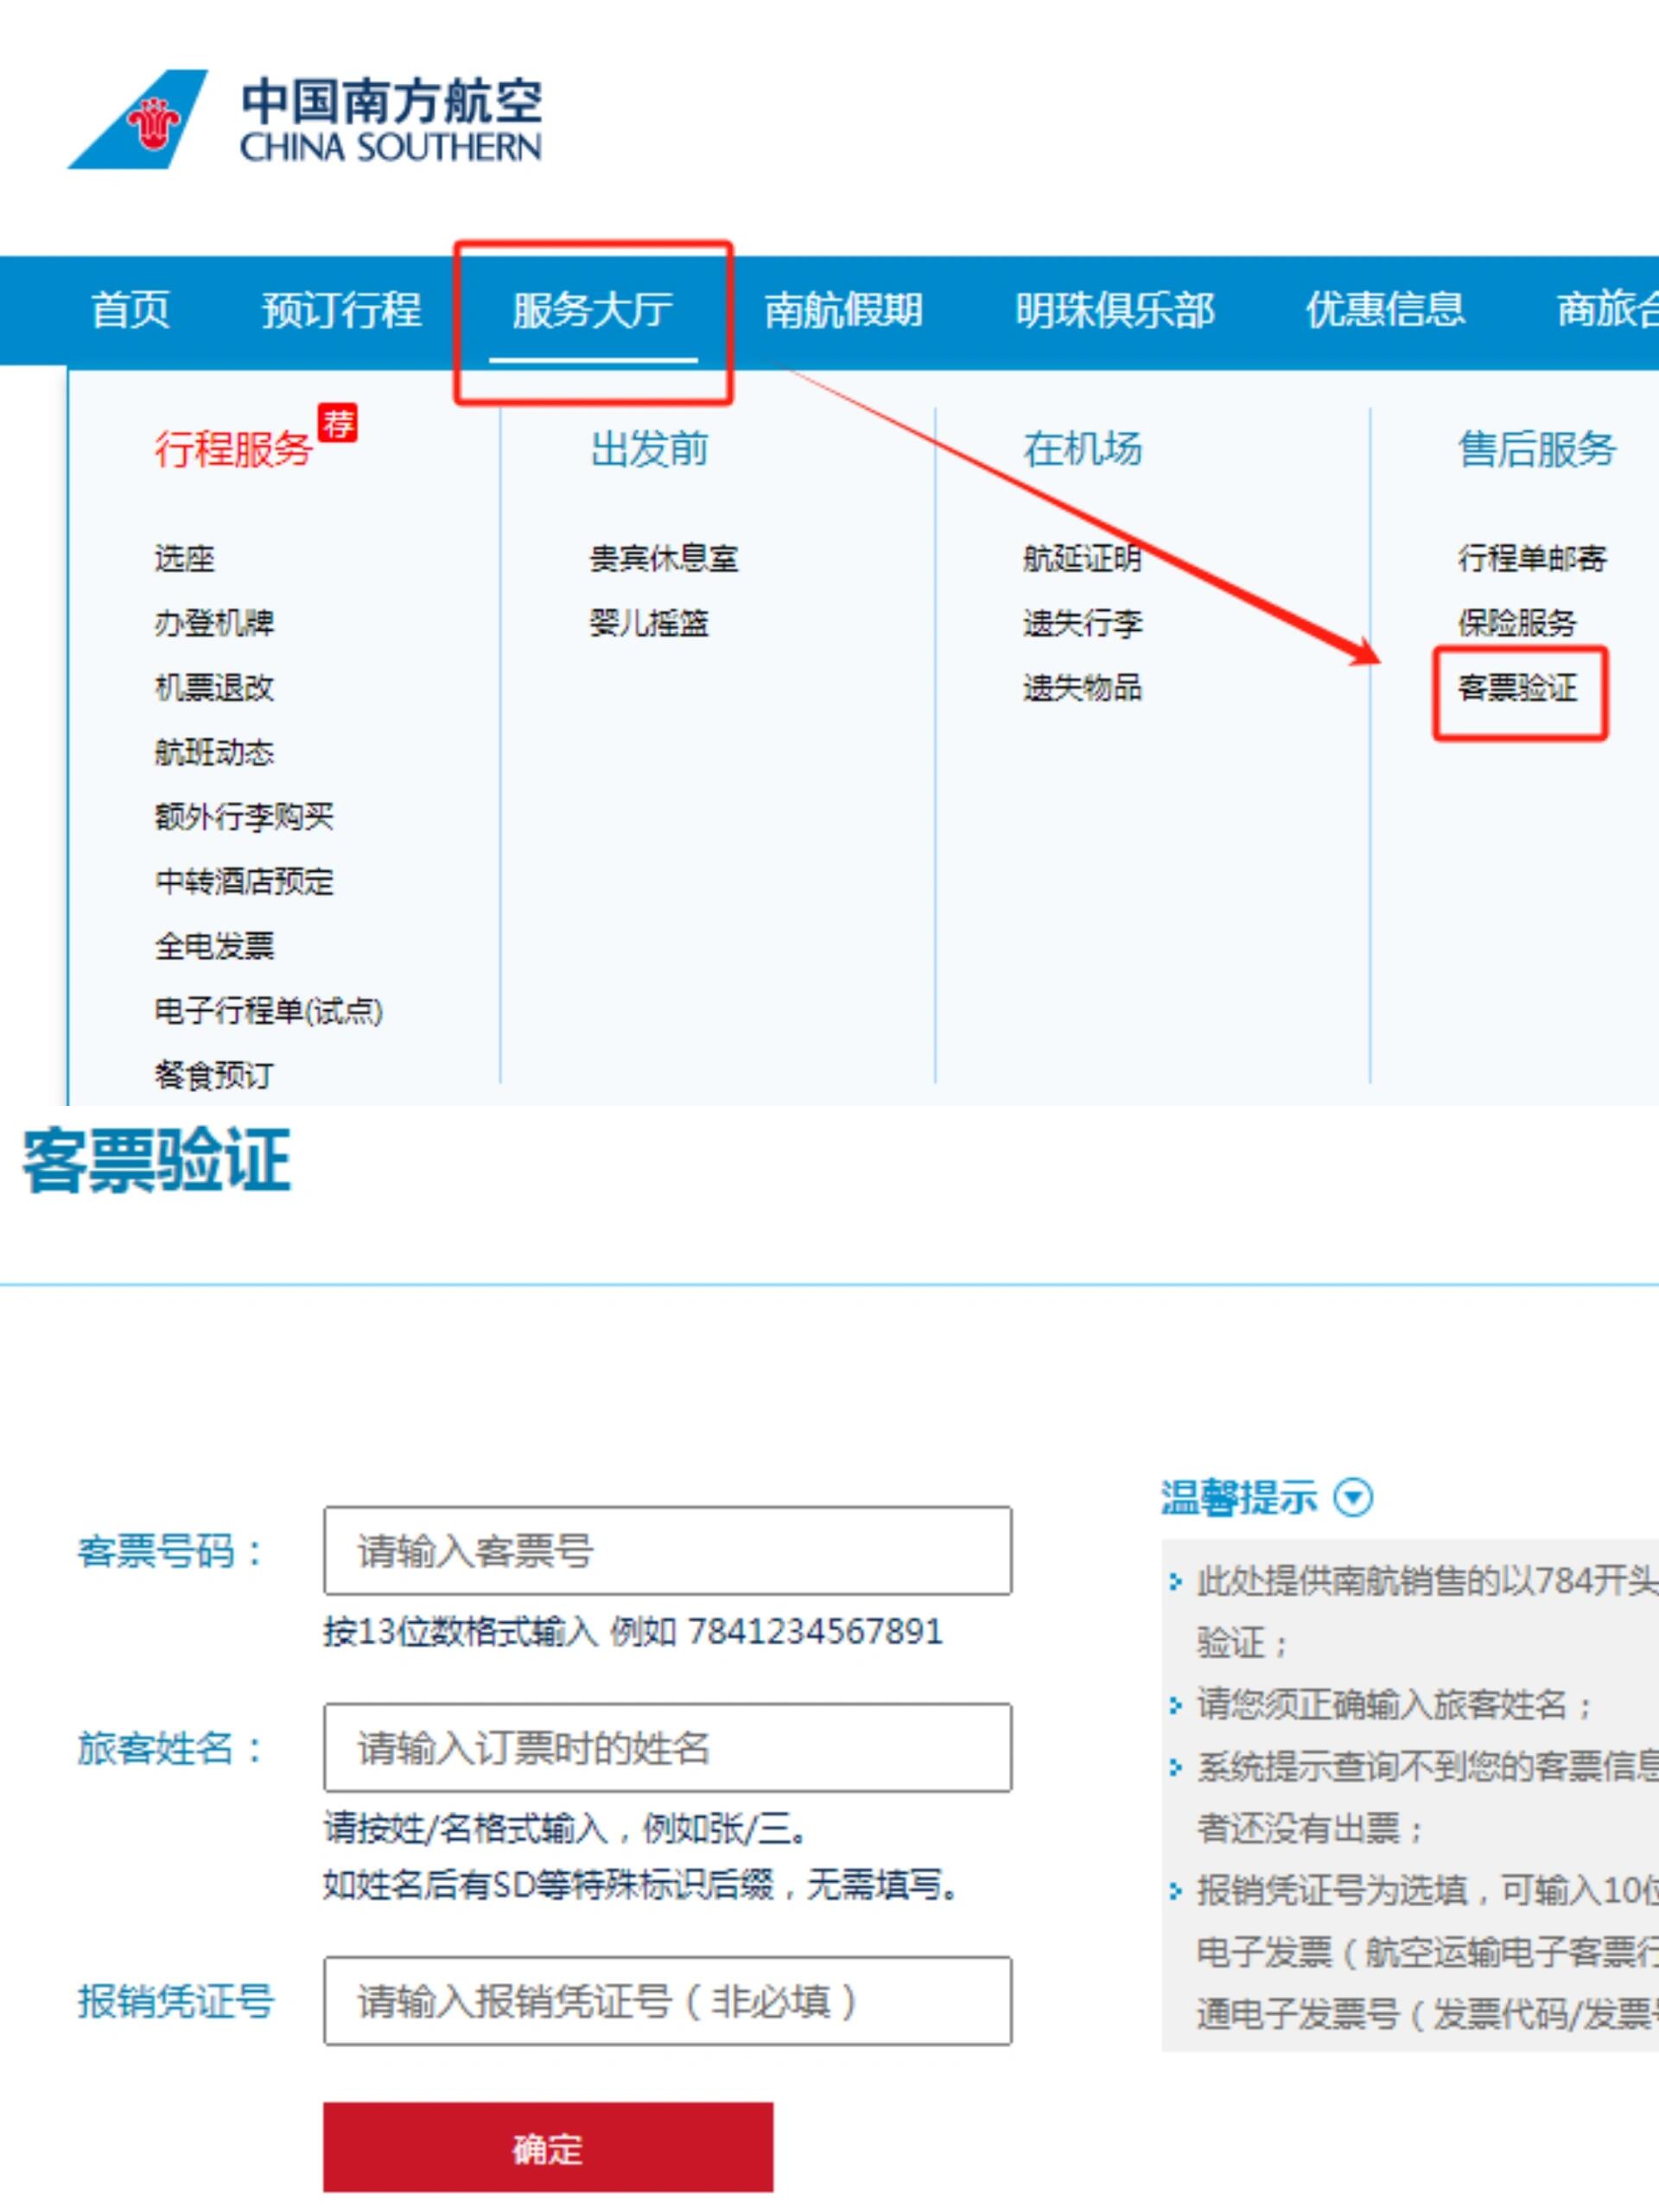Open the 全电发票 link

(214, 946)
